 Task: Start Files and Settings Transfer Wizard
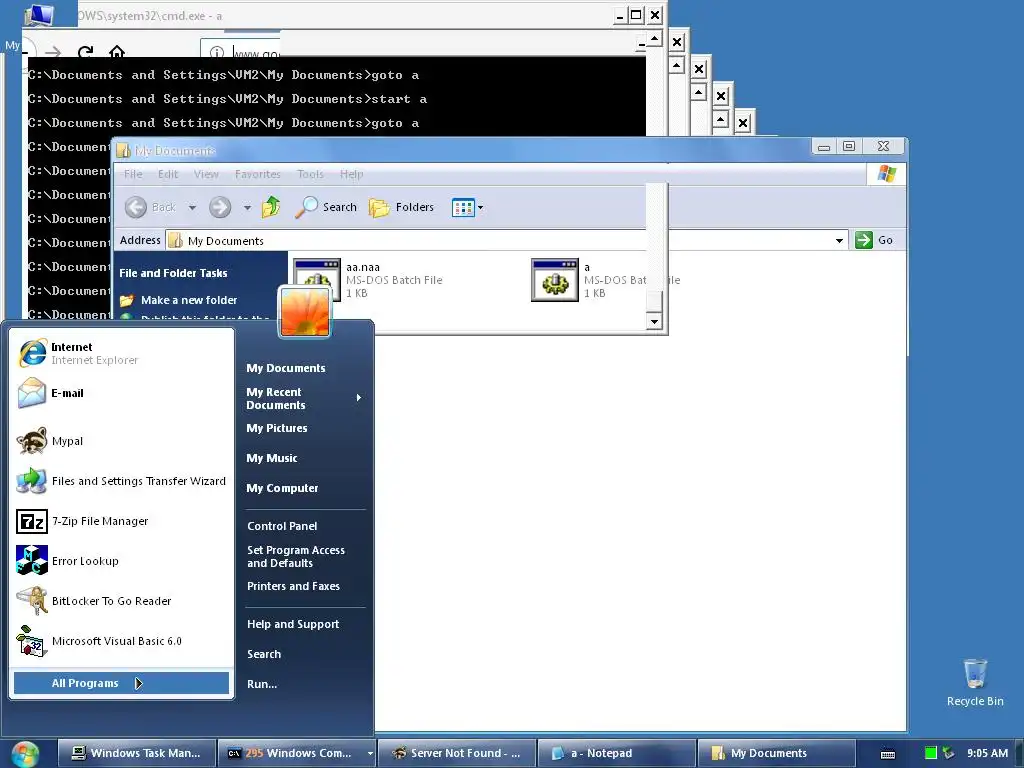121,481
